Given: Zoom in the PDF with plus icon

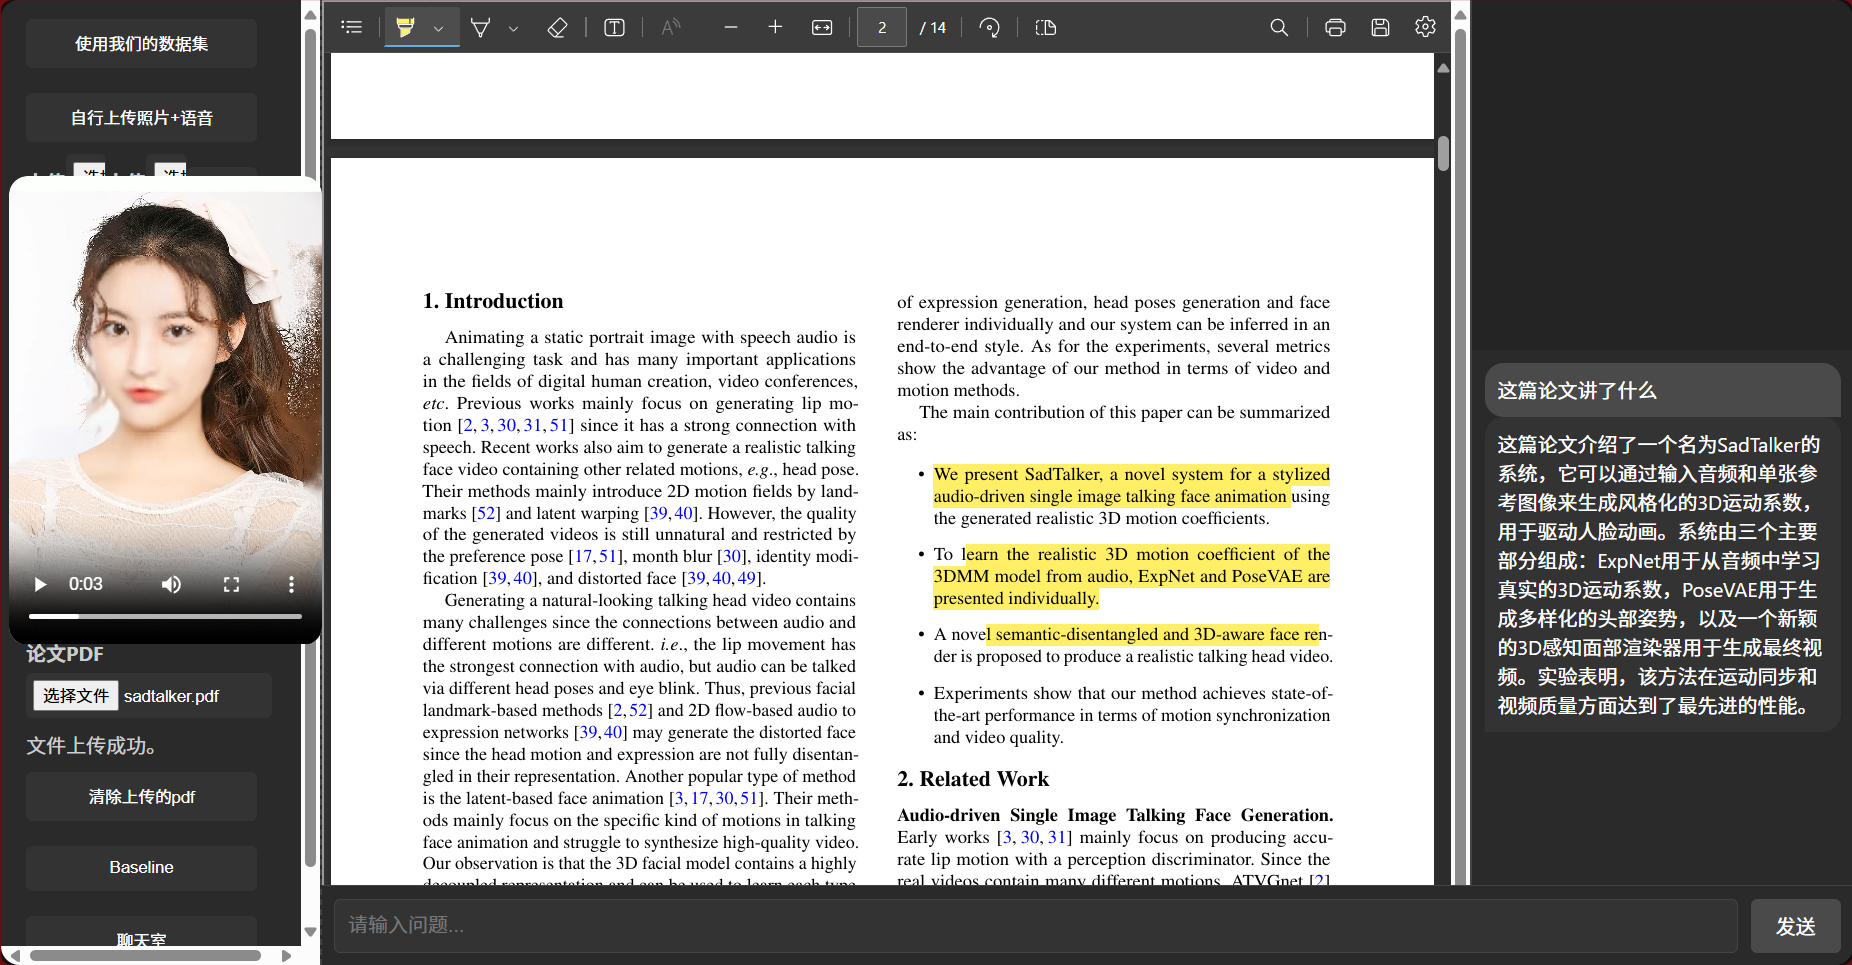Looking at the screenshot, I should coord(775,28).
